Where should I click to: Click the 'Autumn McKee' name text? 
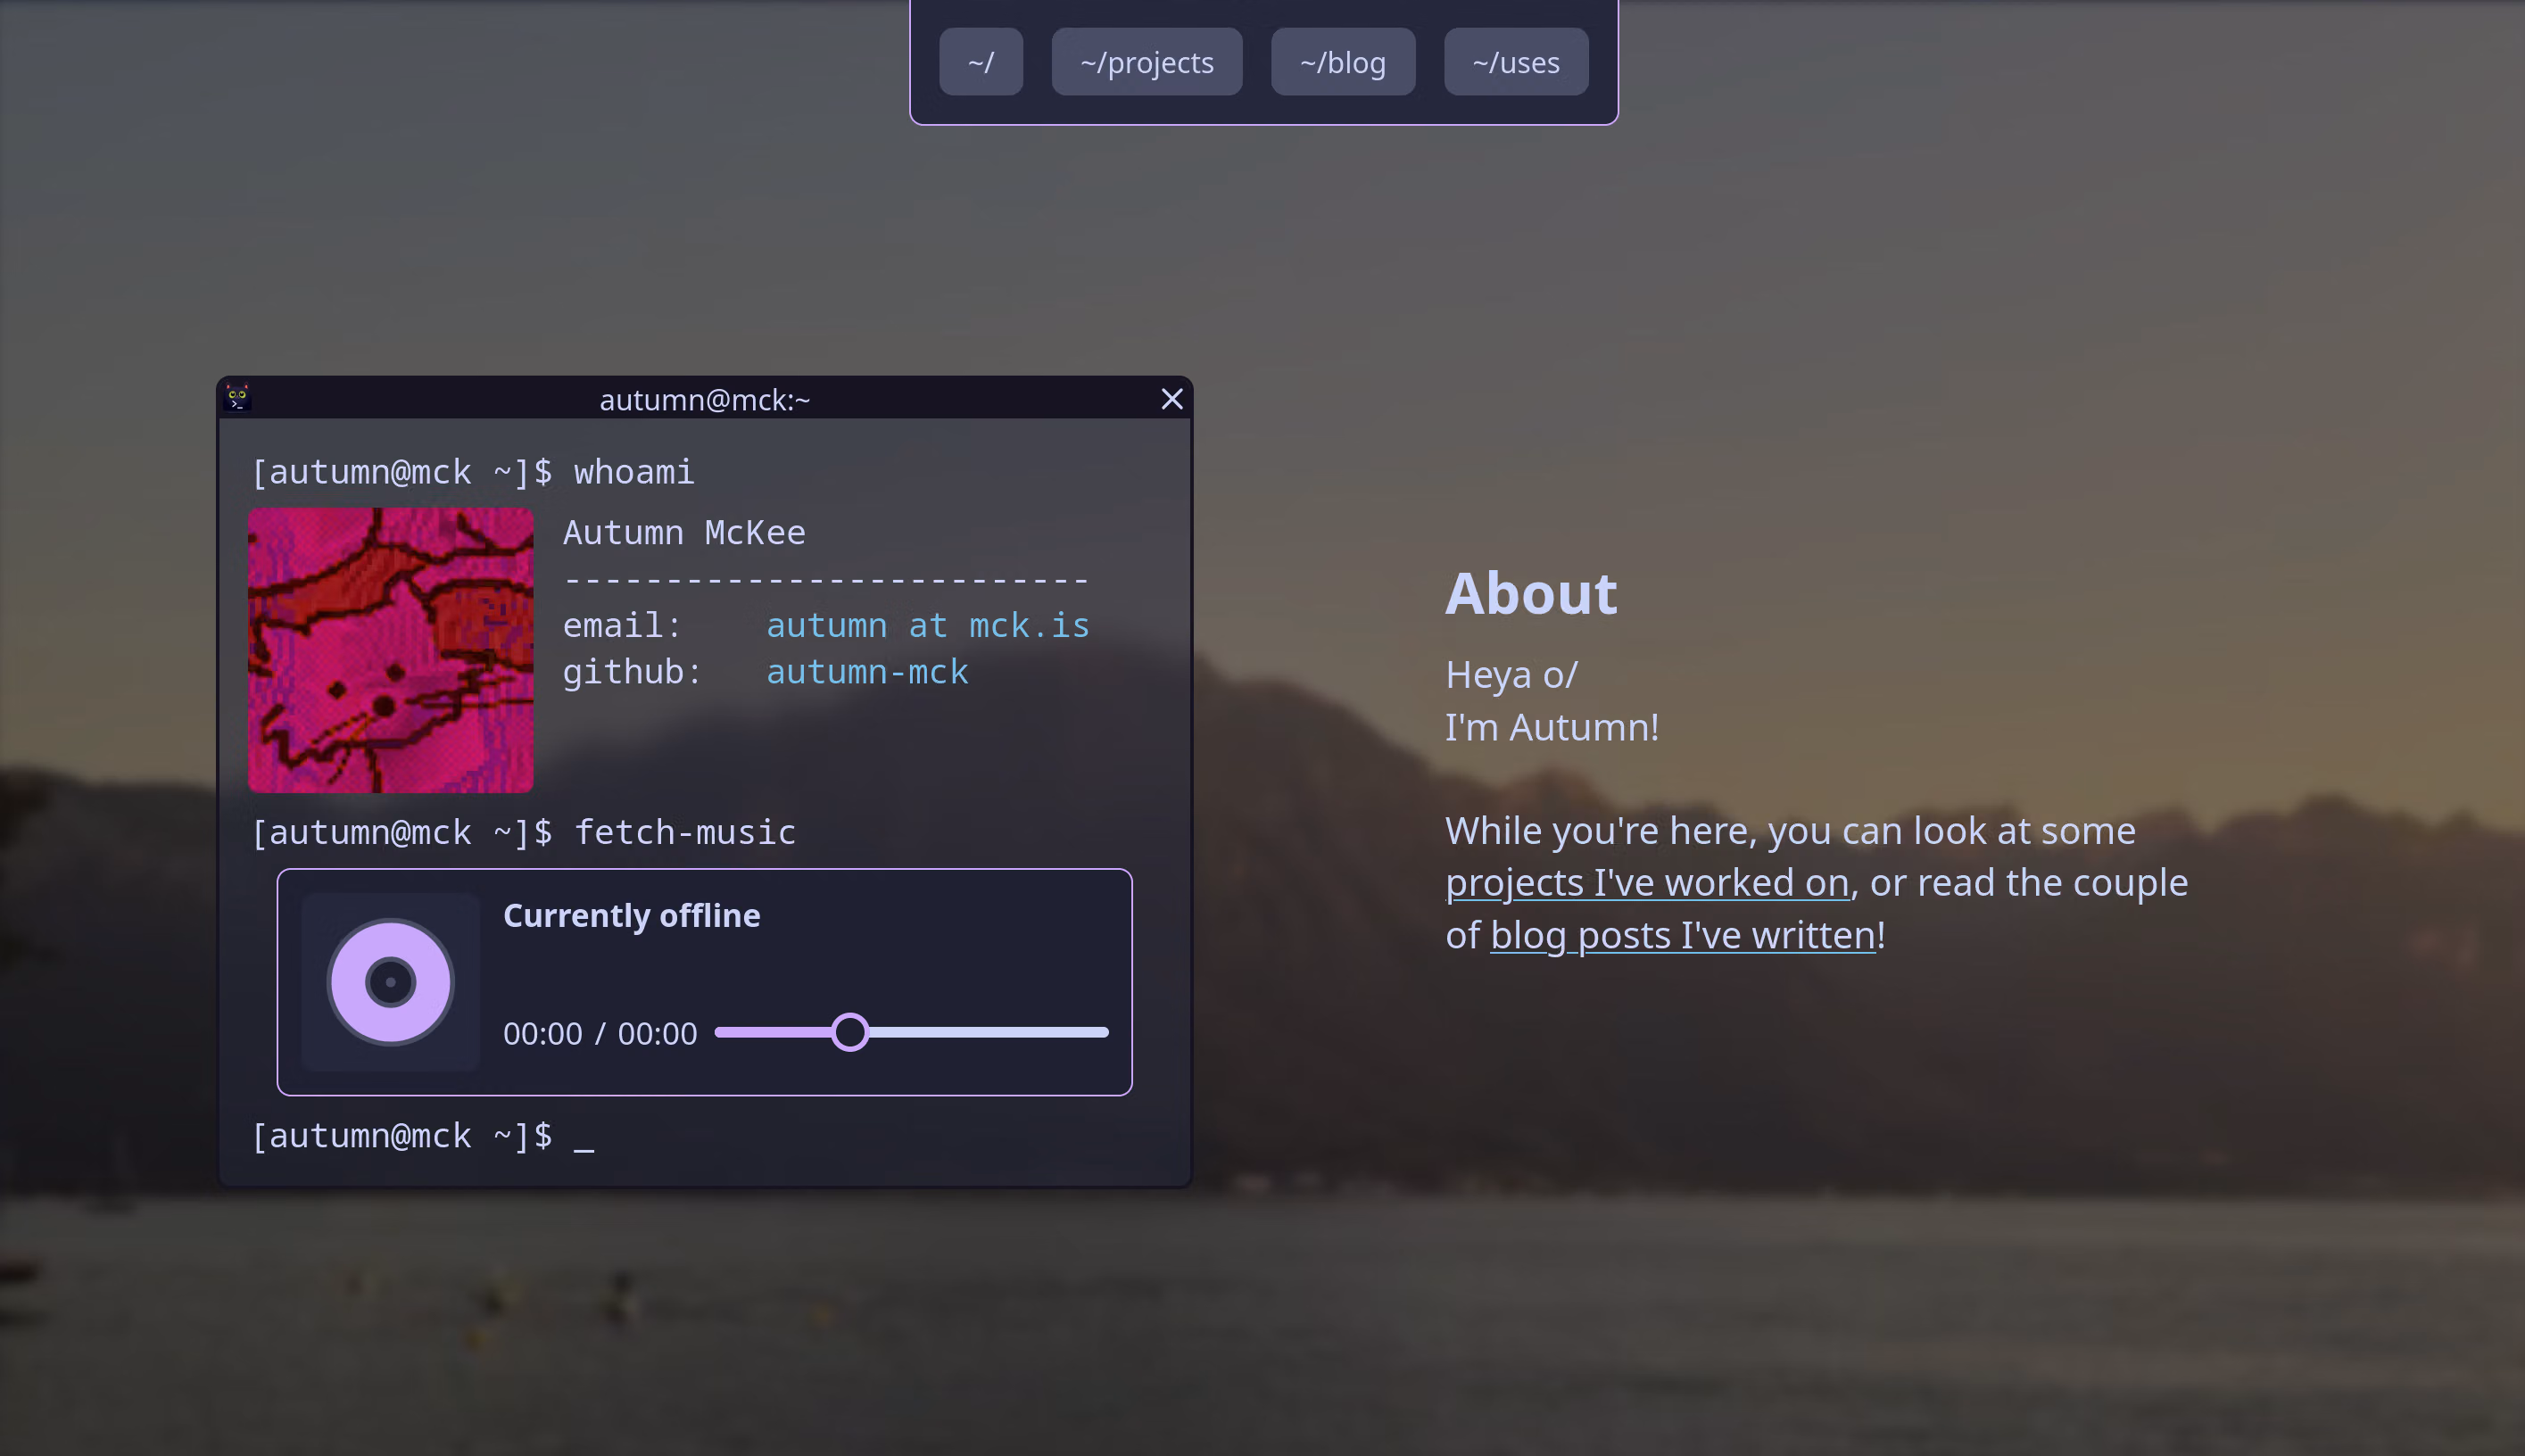coord(684,532)
